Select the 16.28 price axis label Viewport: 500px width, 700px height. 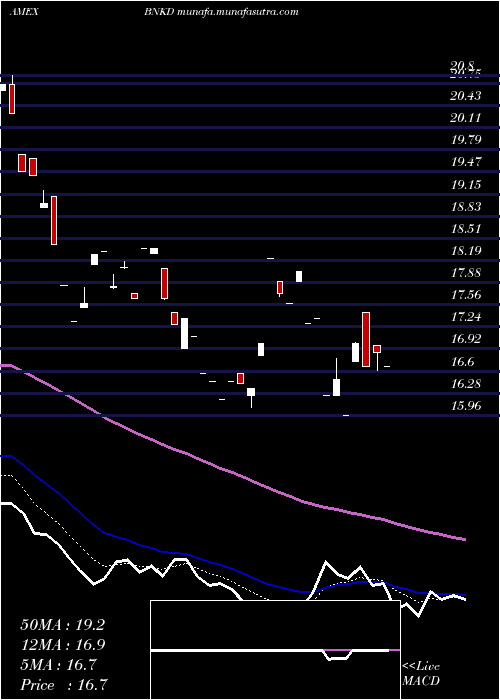(x=466, y=383)
